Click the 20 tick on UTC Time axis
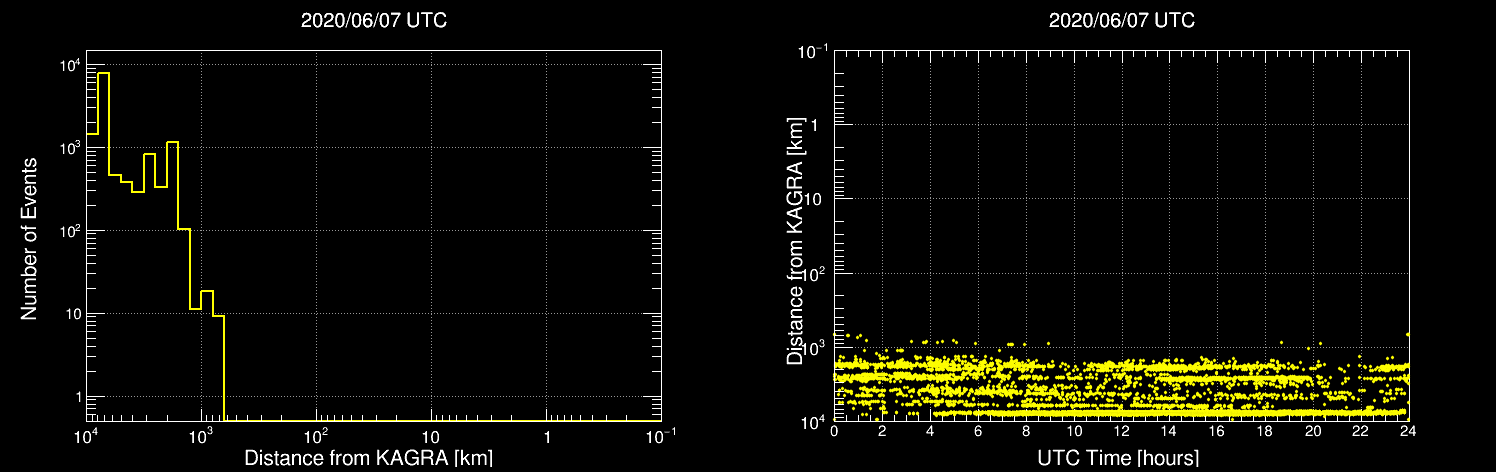 point(1313,430)
